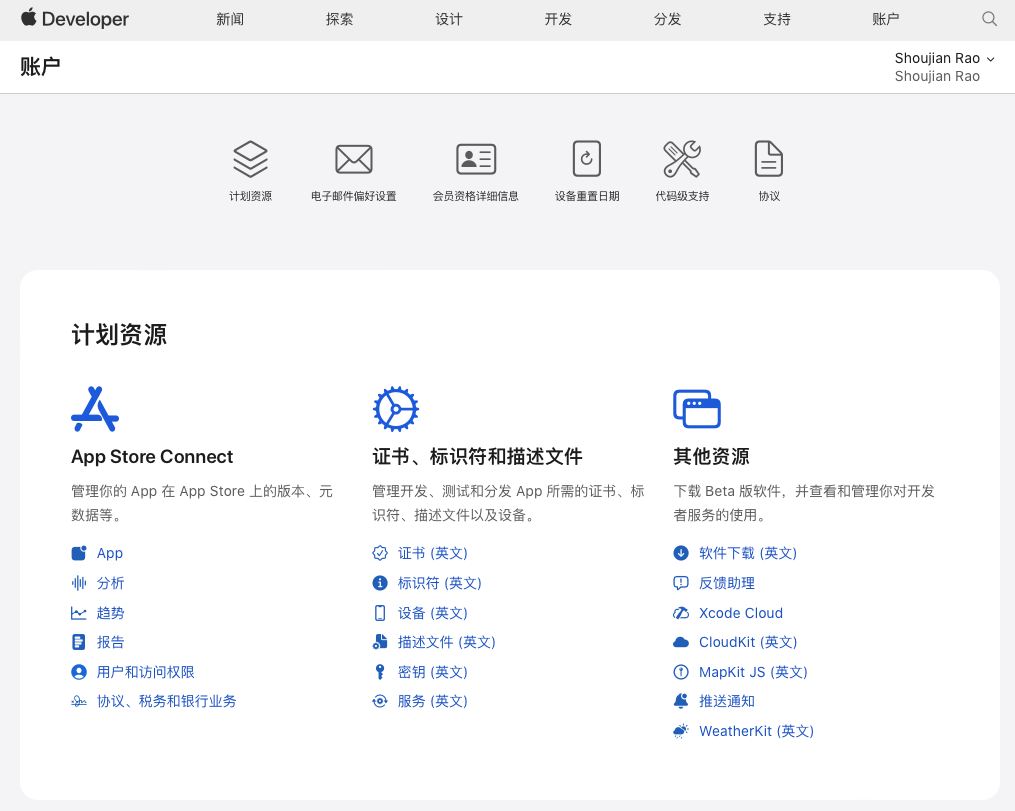The height and width of the screenshot is (811, 1015).
Task: Click the 用户和访问权限 link
Action: [145, 672]
